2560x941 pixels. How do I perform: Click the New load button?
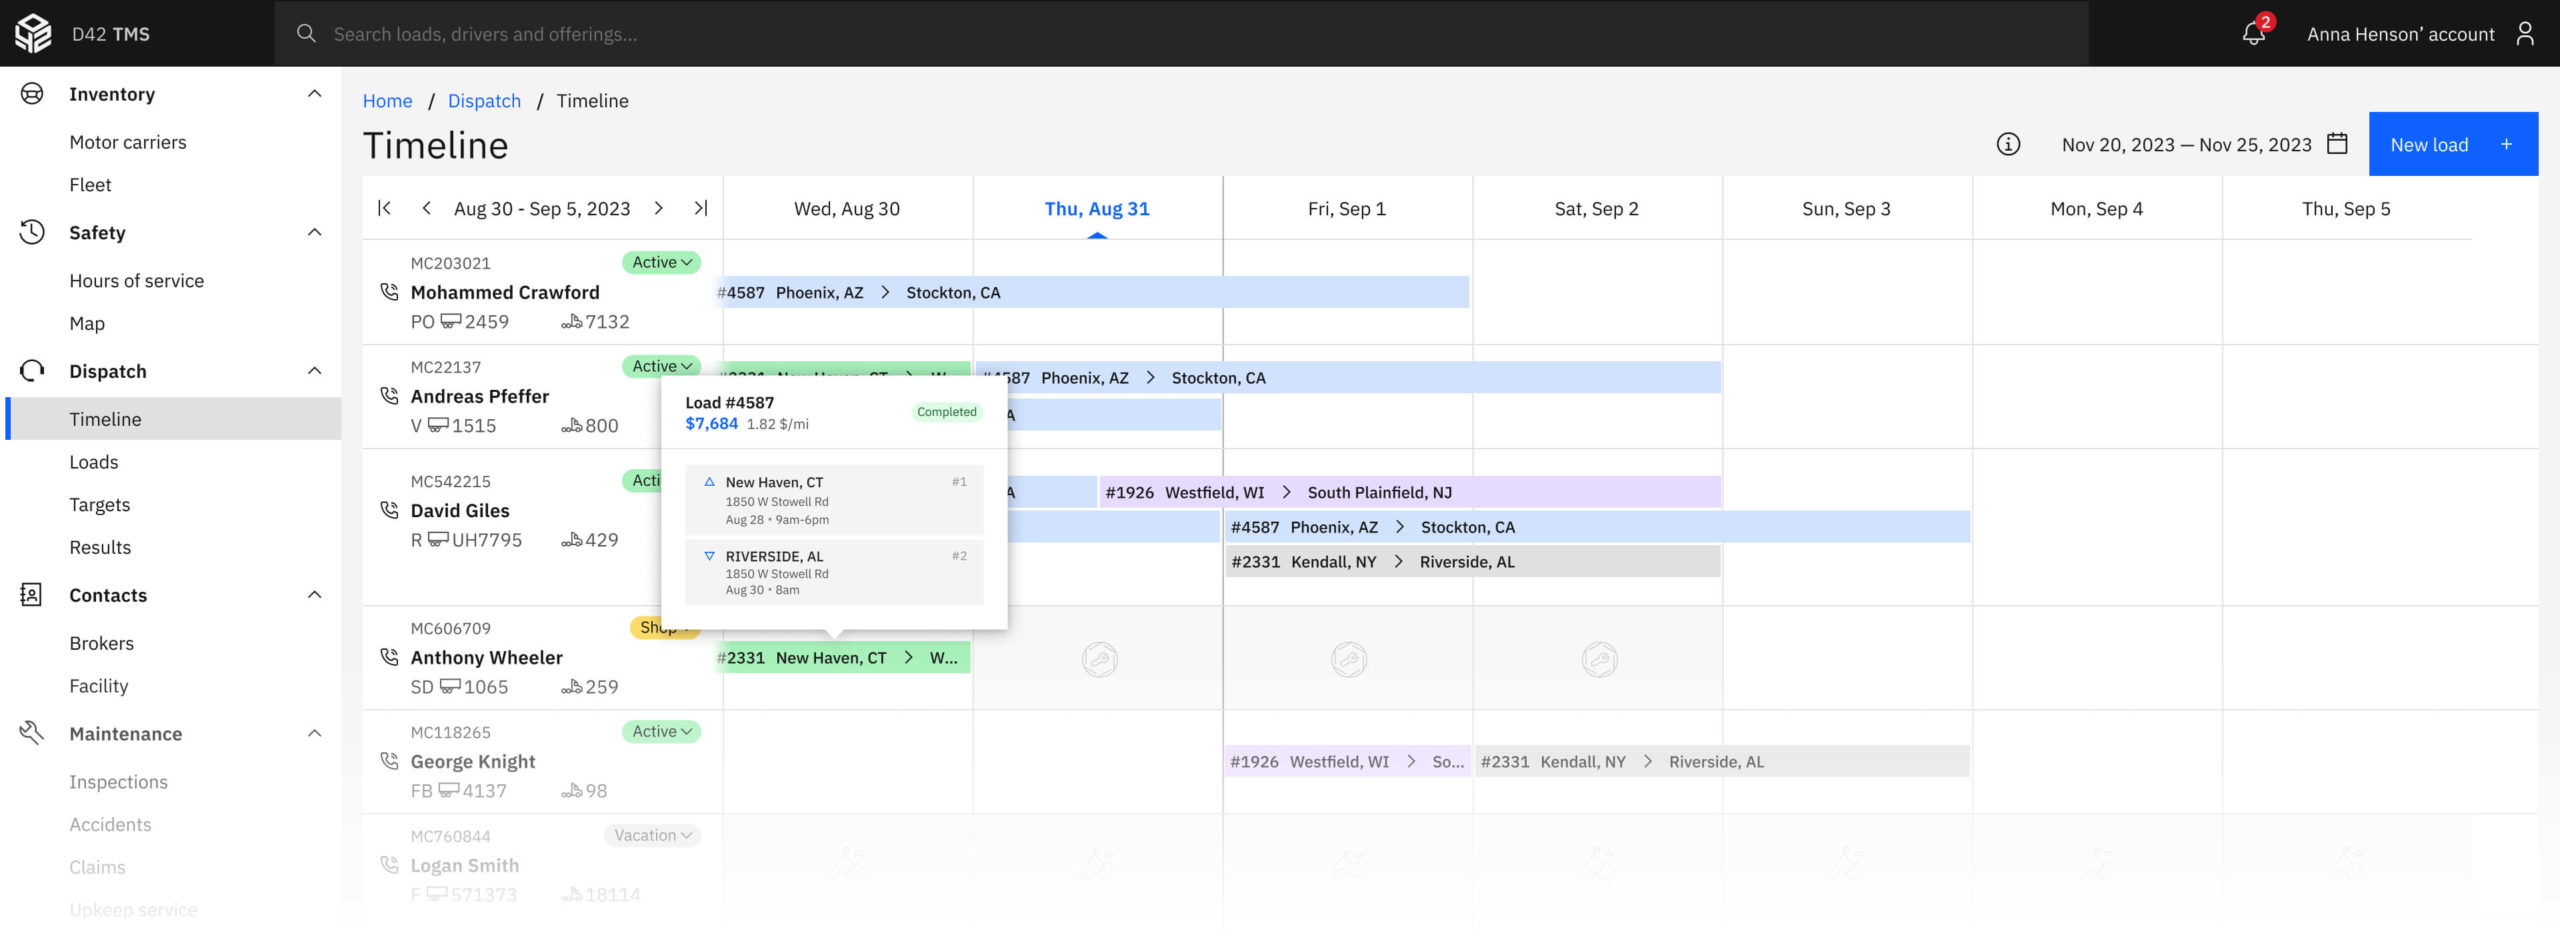2452,144
